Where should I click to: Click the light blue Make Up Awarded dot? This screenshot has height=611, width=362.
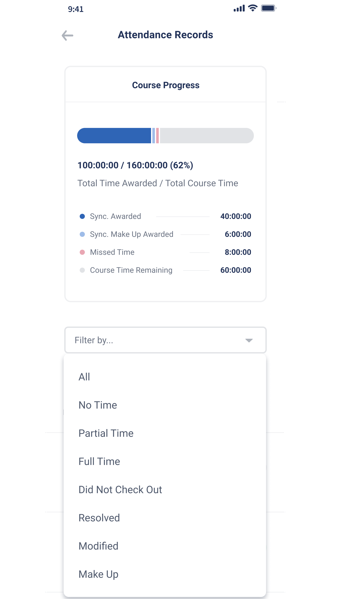[82, 234]
